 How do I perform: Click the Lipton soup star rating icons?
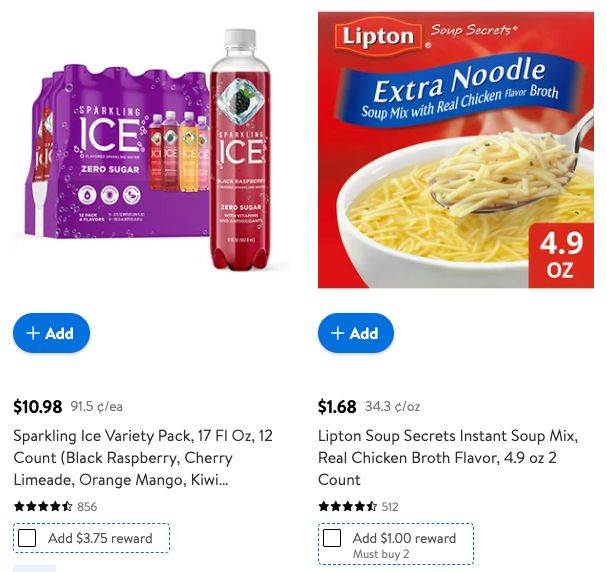347,506
